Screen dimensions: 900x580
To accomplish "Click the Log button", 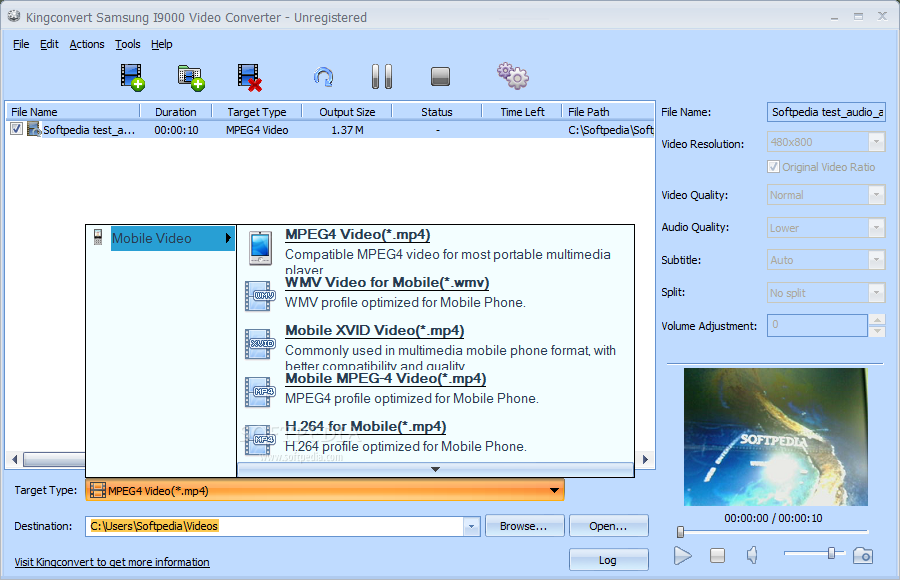I will click(x=609, y=560).
